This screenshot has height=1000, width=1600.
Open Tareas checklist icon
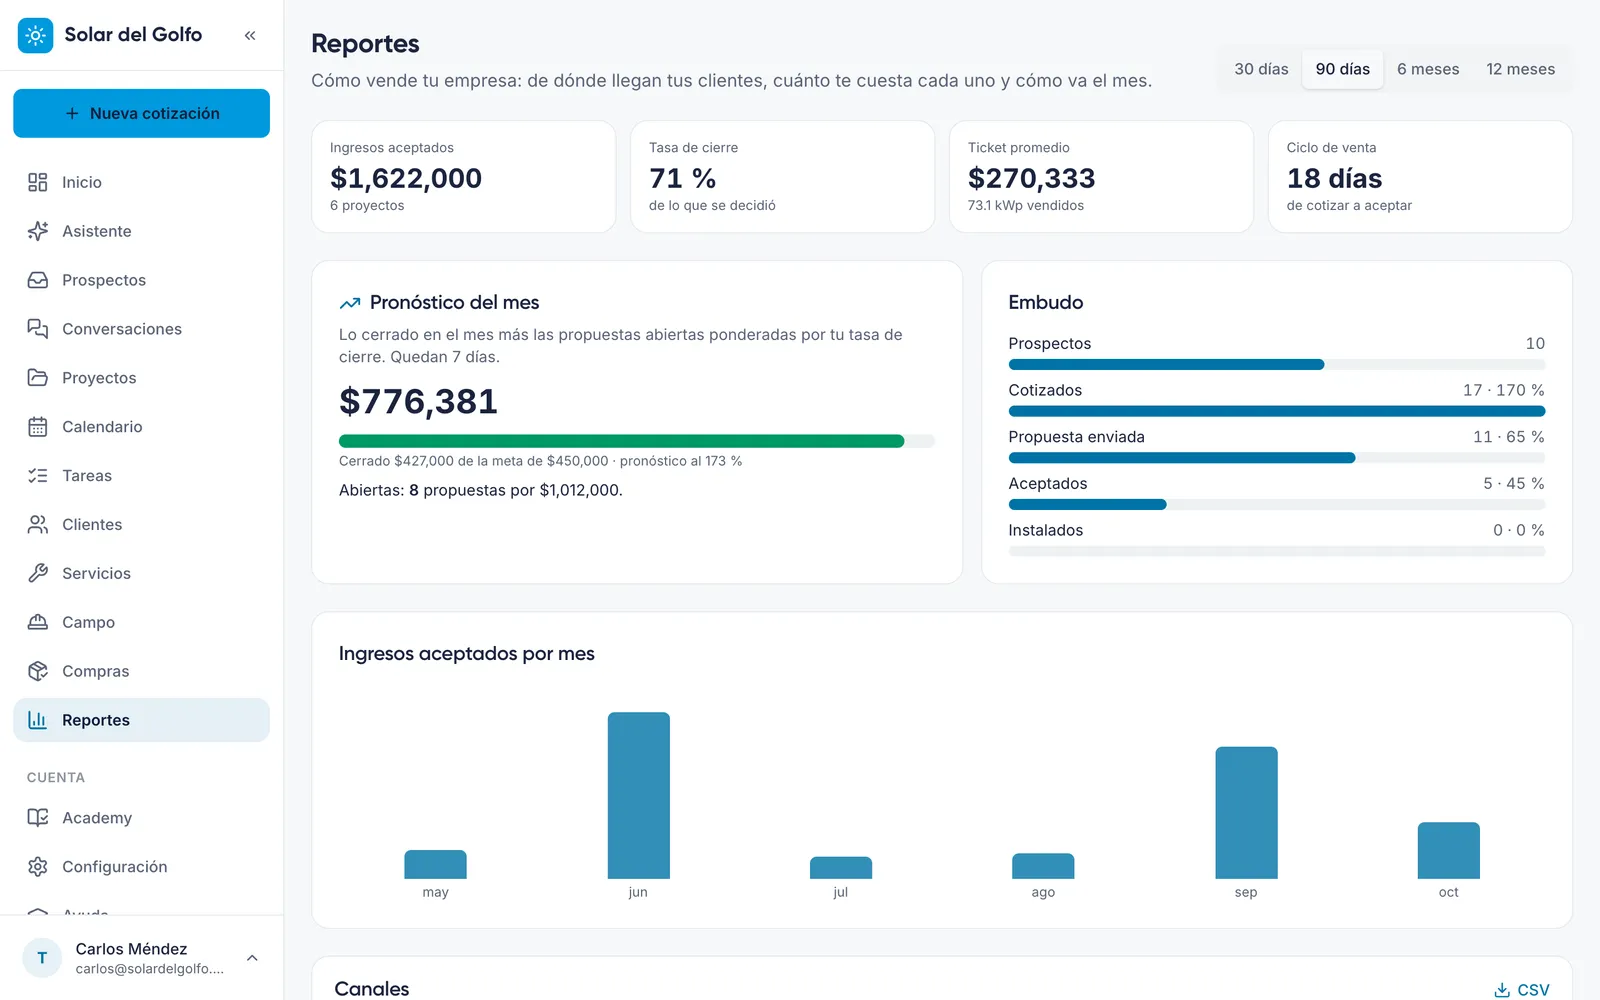(x=38, y=476)
